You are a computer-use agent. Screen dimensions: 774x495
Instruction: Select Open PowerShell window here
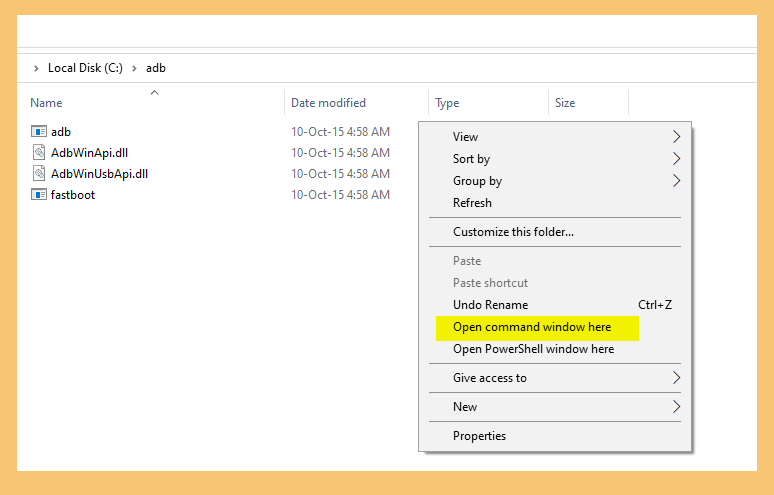coord(555,349)
